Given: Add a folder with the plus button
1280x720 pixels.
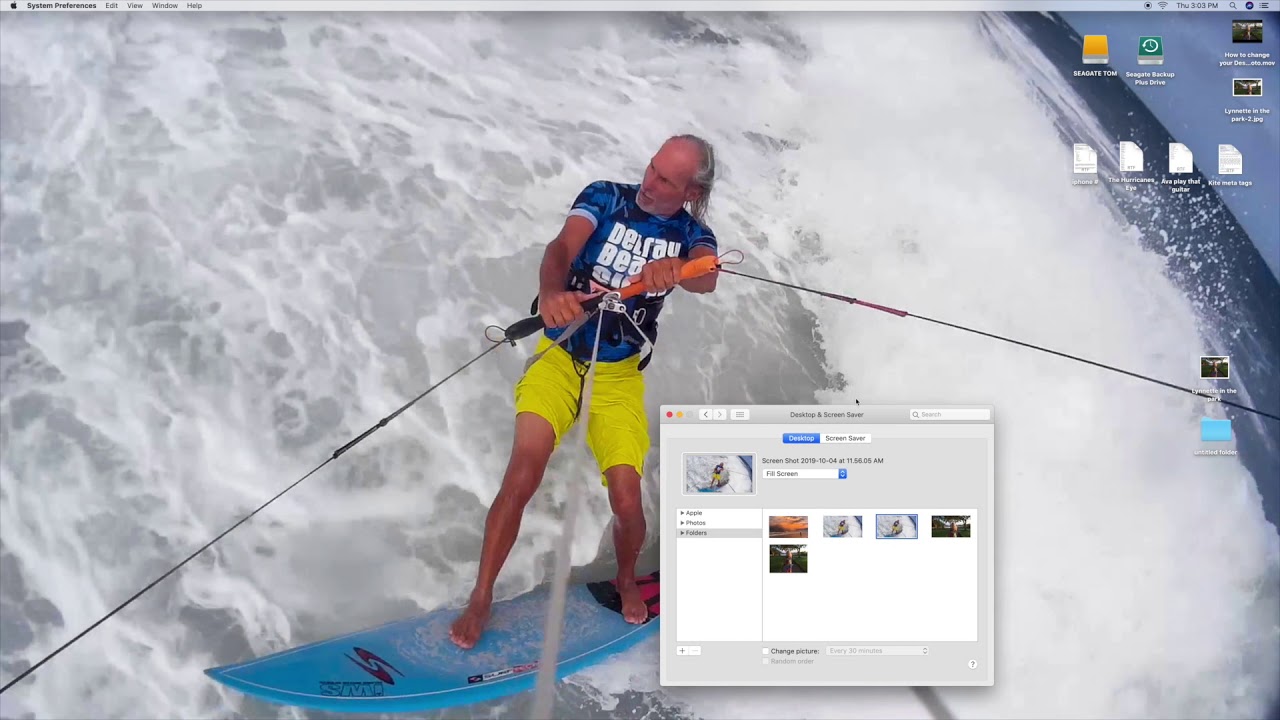Looking at the screenshot, I should coord(682,651).
